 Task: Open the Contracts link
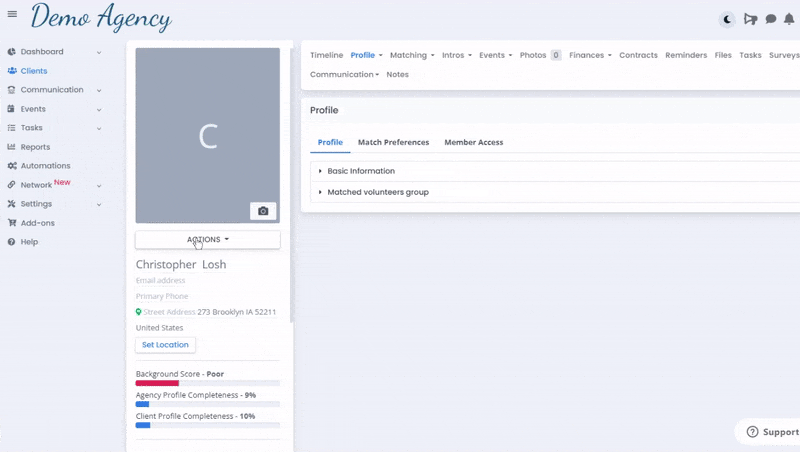(638, 55)
